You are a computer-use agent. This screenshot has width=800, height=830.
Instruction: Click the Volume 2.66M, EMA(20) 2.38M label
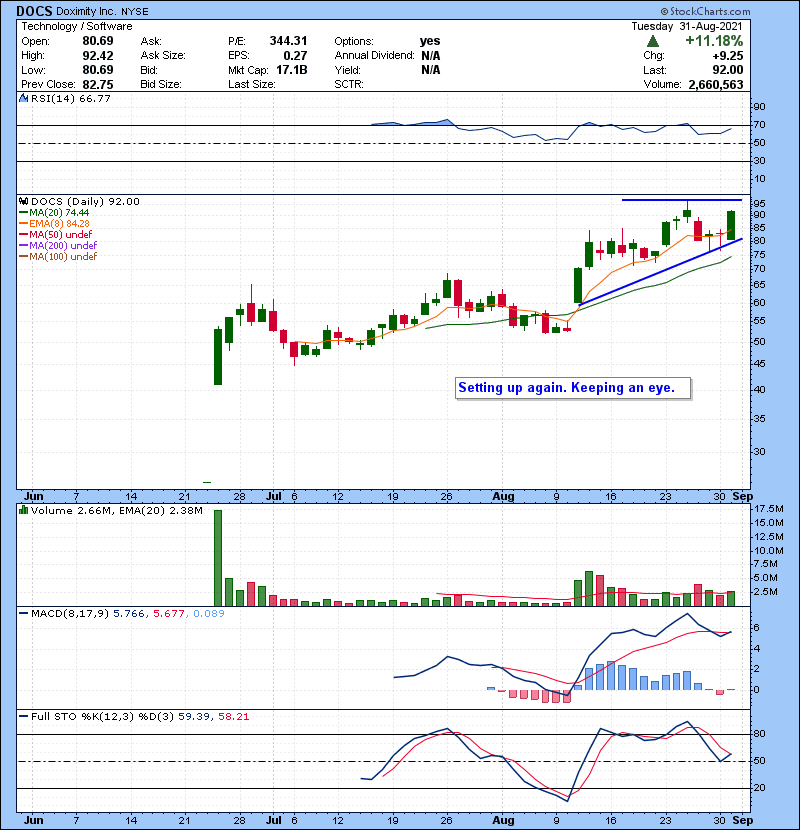pos(116,511)
